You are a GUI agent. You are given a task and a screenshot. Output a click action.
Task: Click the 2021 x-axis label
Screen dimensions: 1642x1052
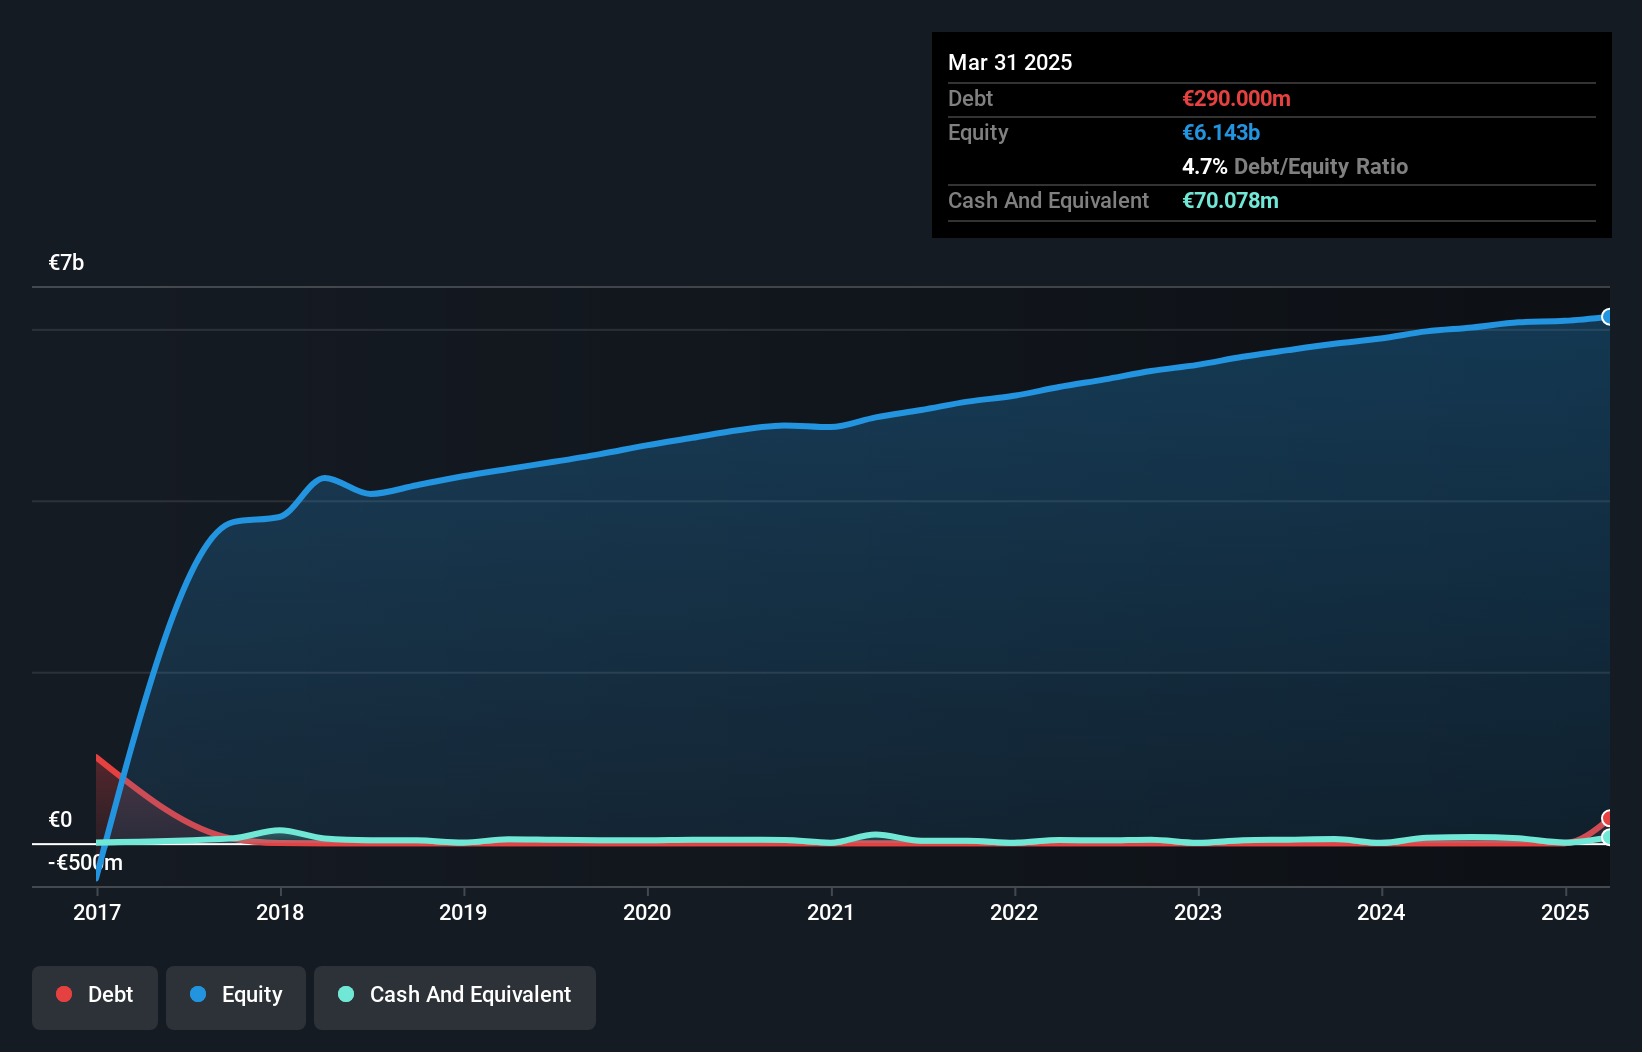tap(831, 912)
